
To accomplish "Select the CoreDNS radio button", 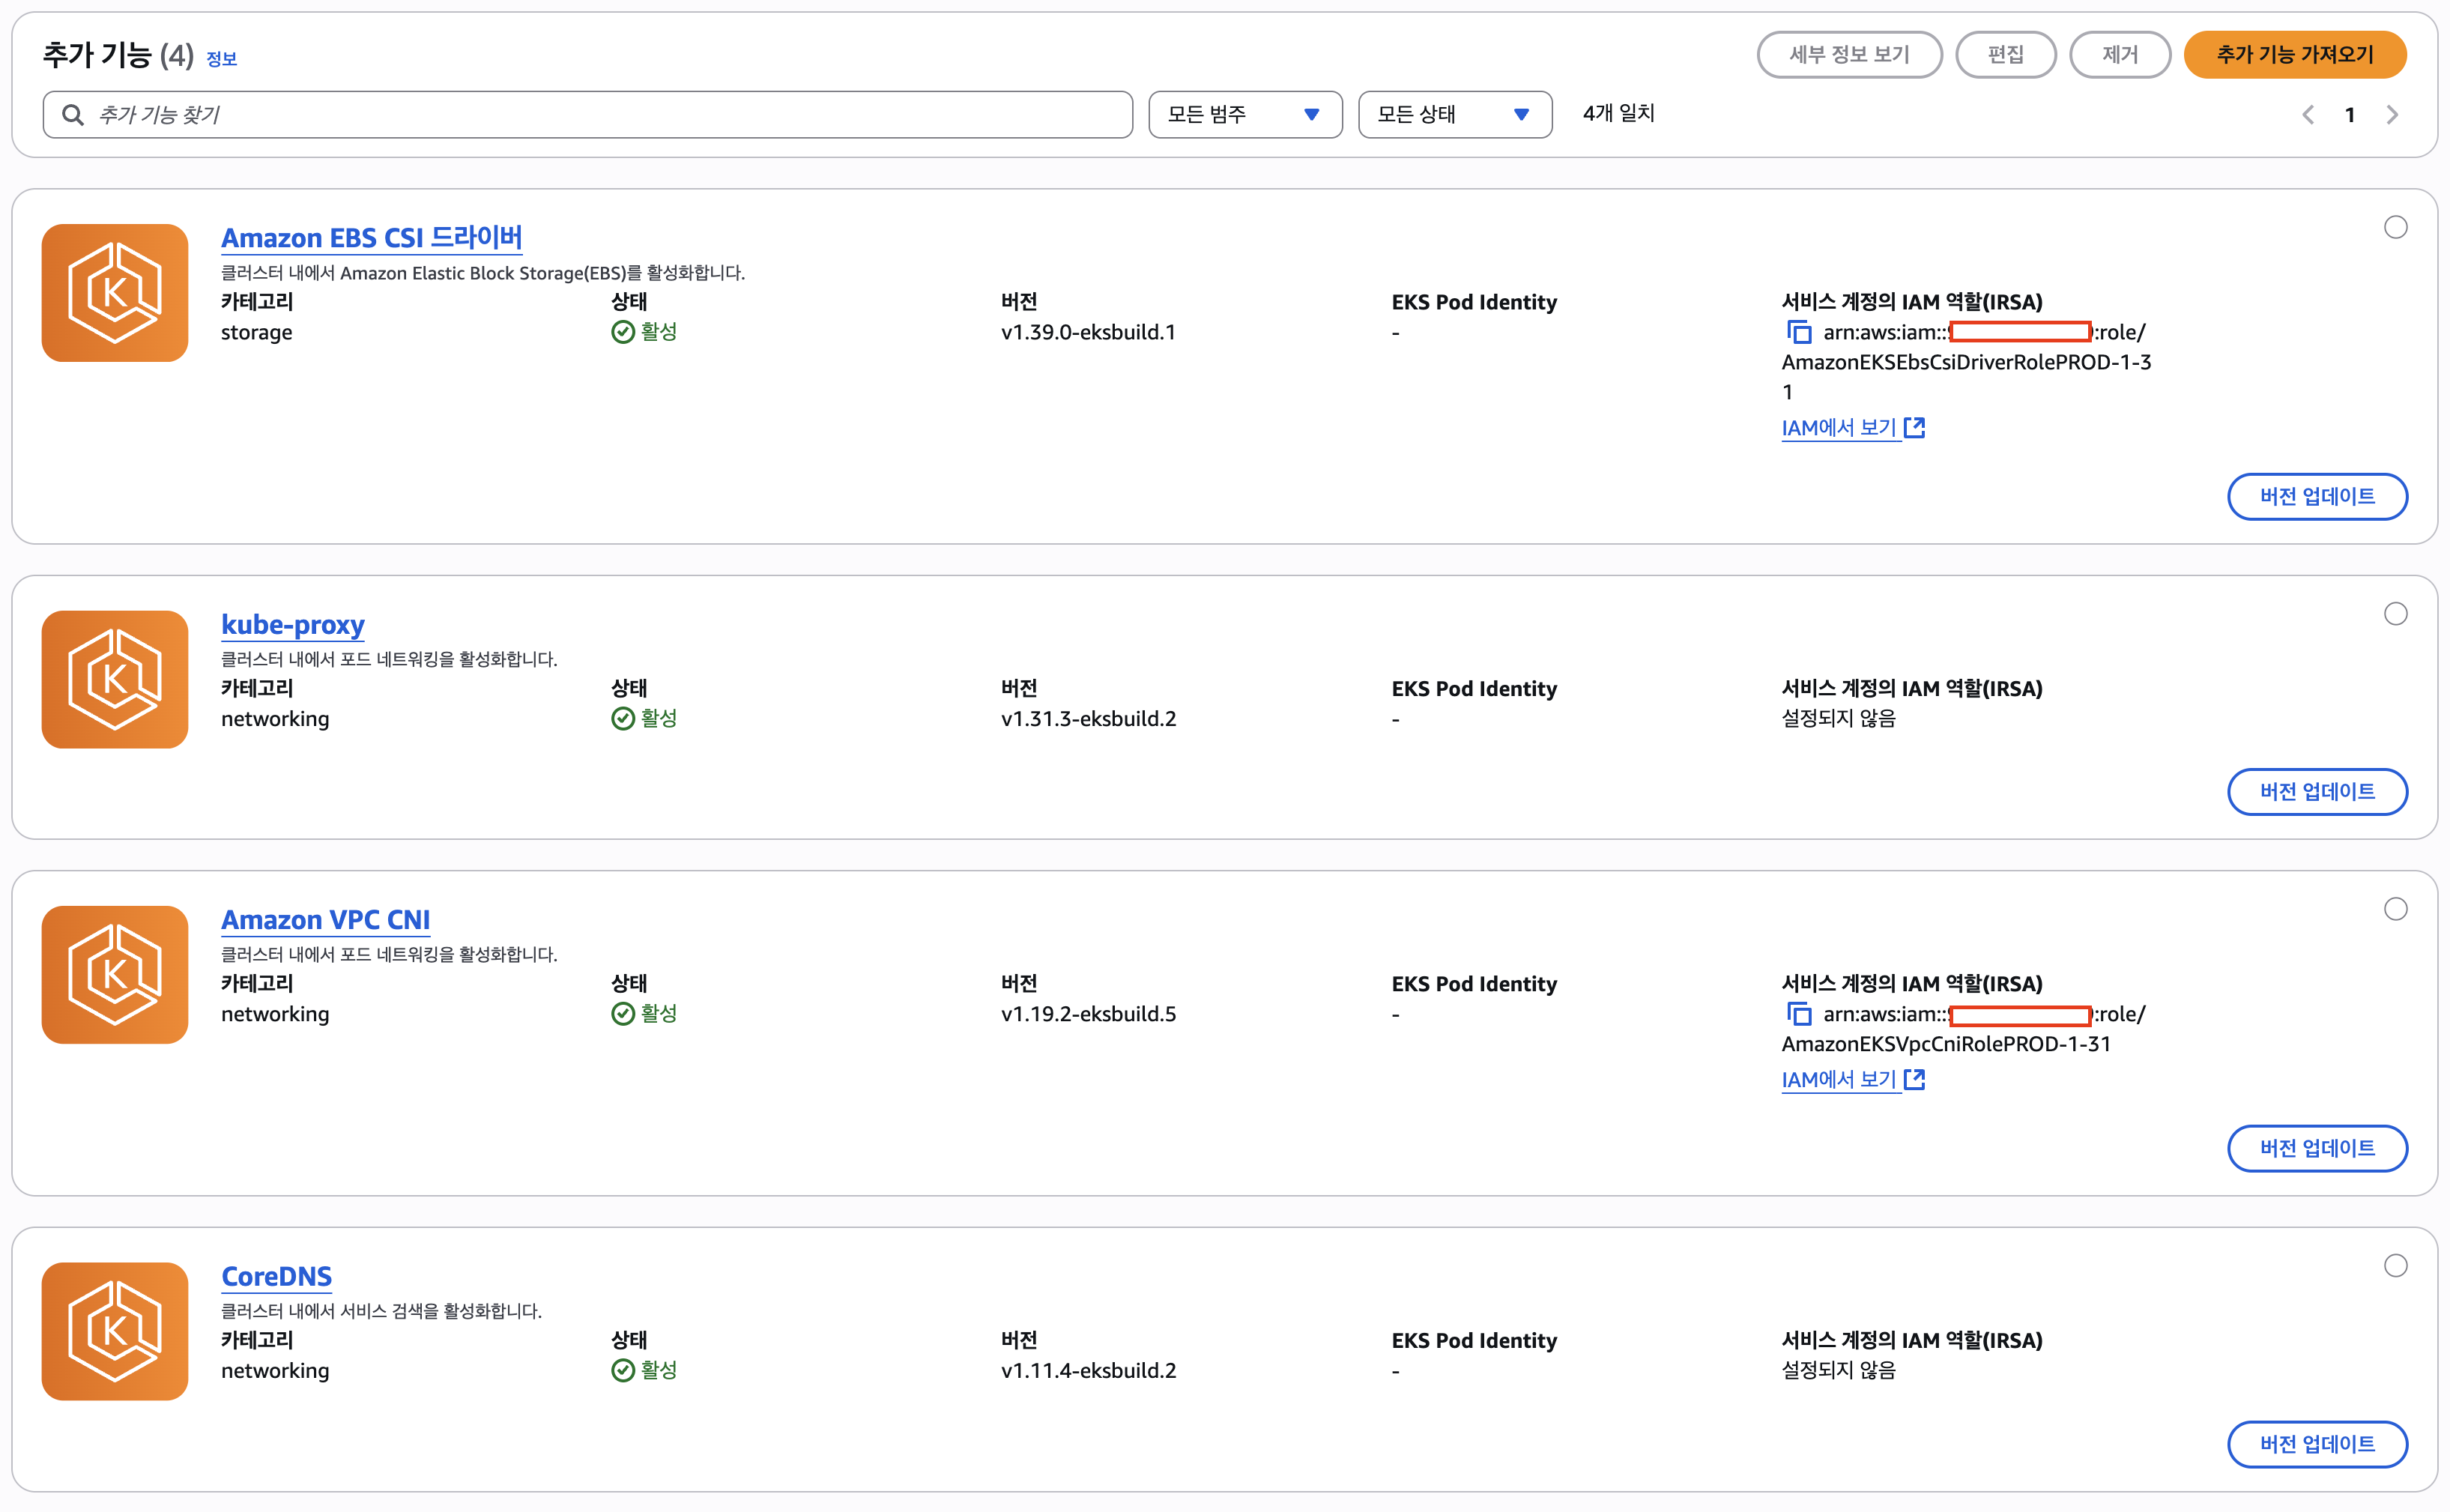I will click(2395, 1265).
